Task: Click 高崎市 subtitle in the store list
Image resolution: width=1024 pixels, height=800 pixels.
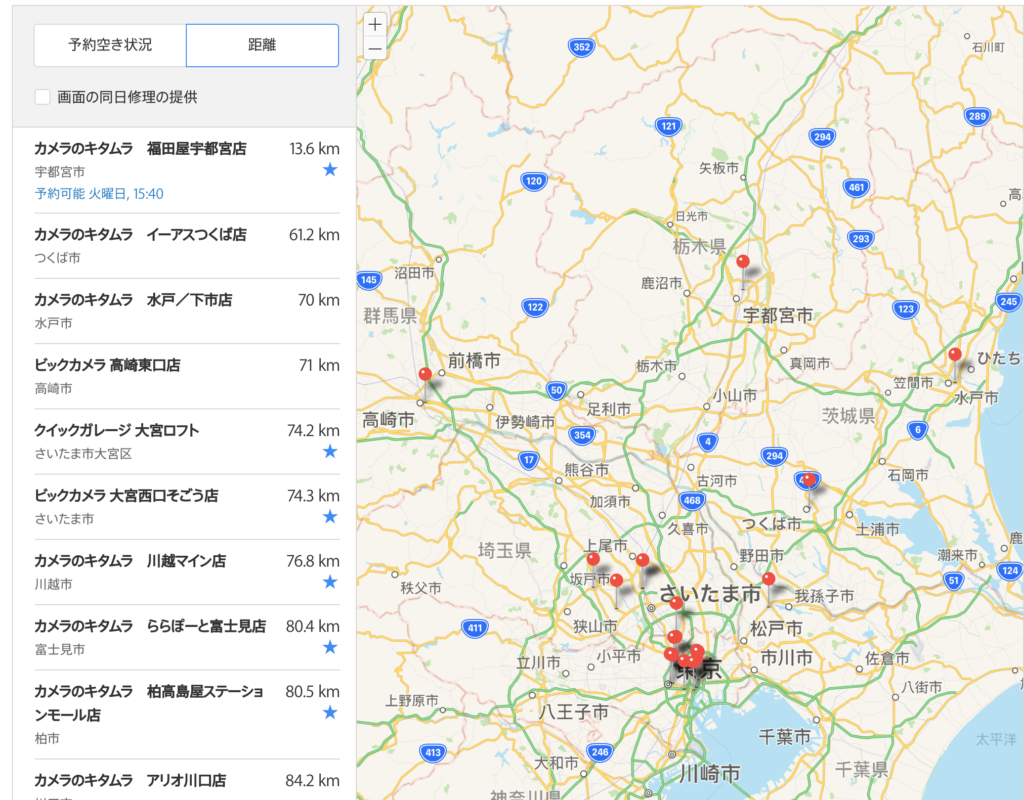Action: [54, 389]
